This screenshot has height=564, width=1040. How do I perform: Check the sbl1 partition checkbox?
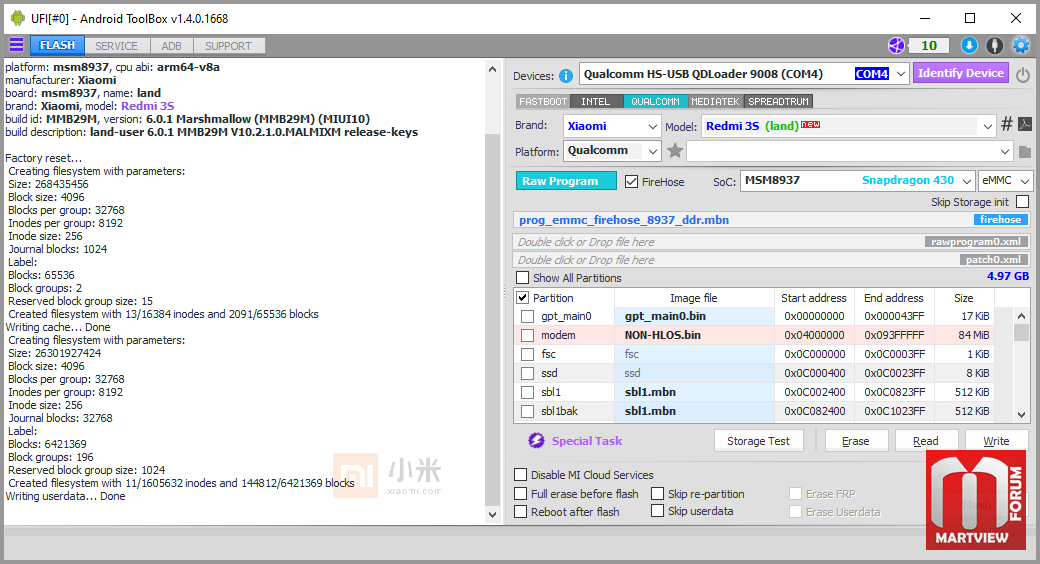527,392
